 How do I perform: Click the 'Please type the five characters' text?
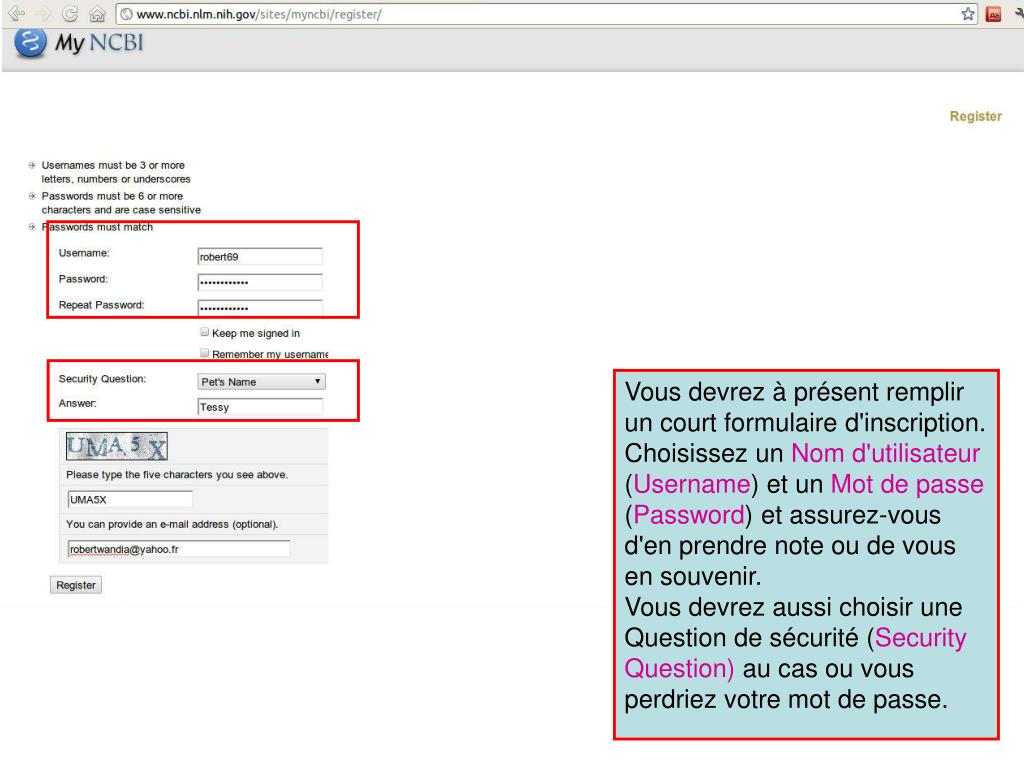point(177,475)
